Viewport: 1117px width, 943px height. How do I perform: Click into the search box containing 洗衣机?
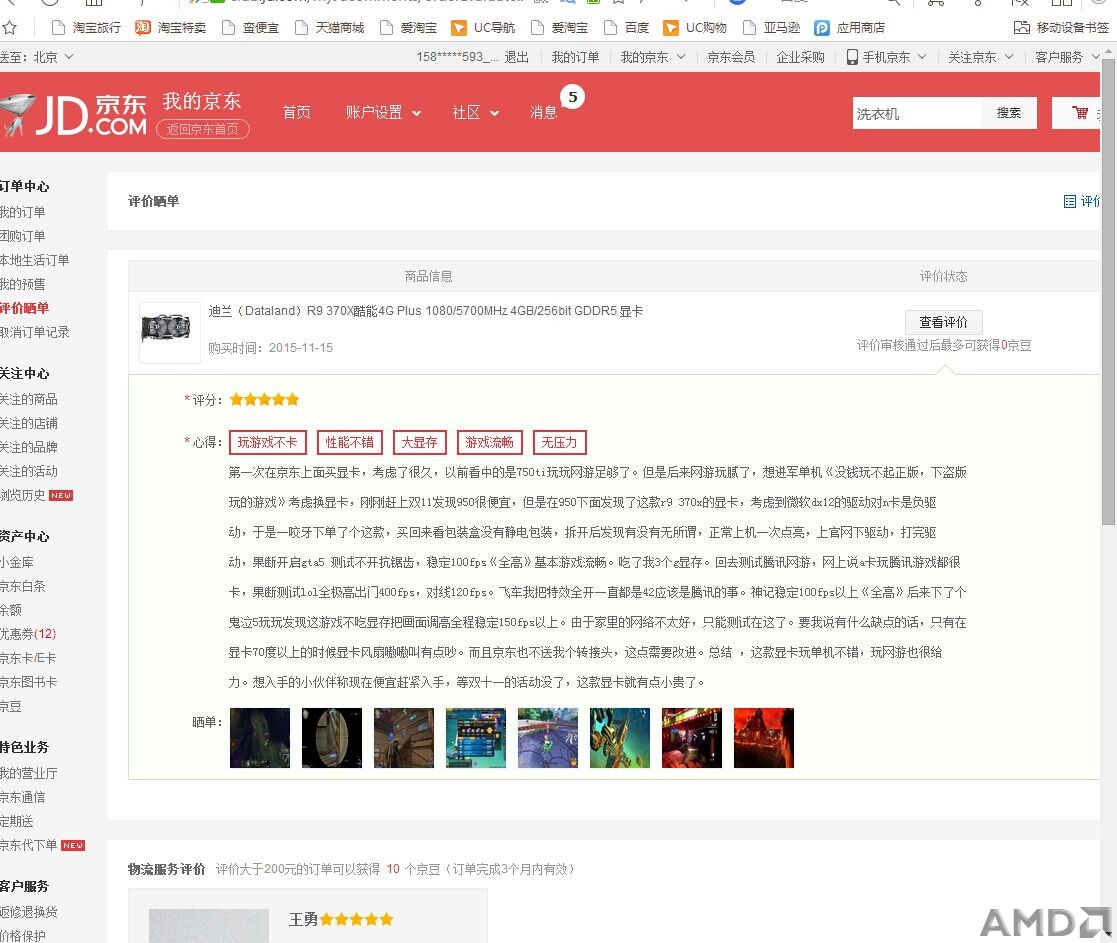(x=917, y=113)
